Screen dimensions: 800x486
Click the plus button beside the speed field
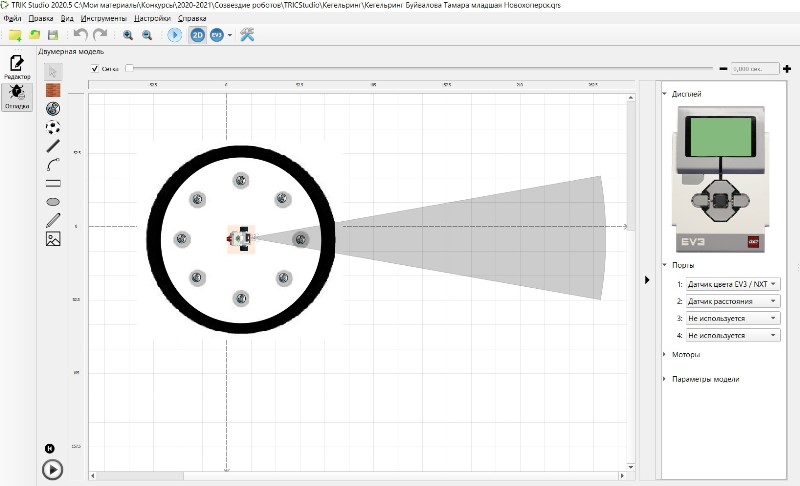(x=787, y=69)
